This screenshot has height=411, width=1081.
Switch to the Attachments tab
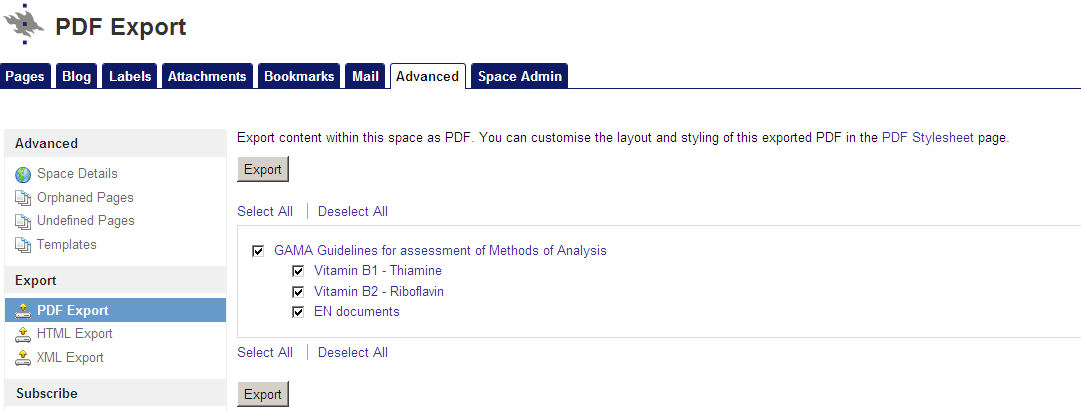click(207, 76)
